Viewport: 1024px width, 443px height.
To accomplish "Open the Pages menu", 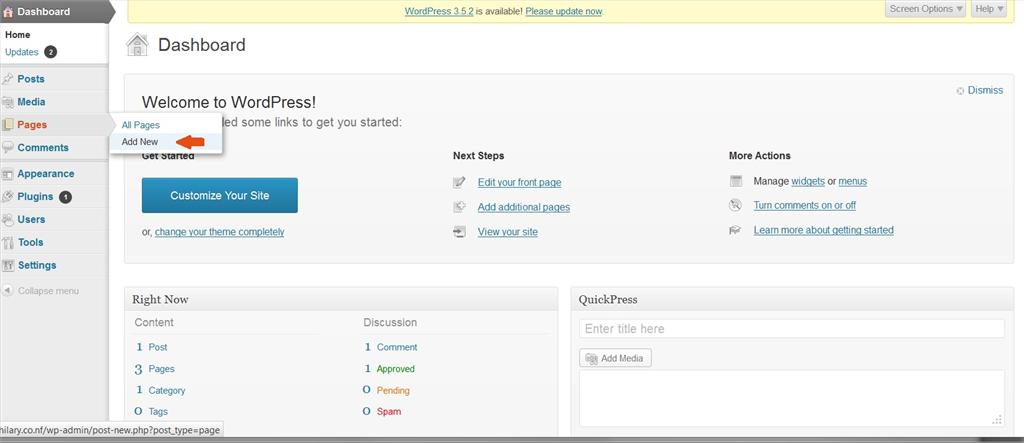I will 32,125.
